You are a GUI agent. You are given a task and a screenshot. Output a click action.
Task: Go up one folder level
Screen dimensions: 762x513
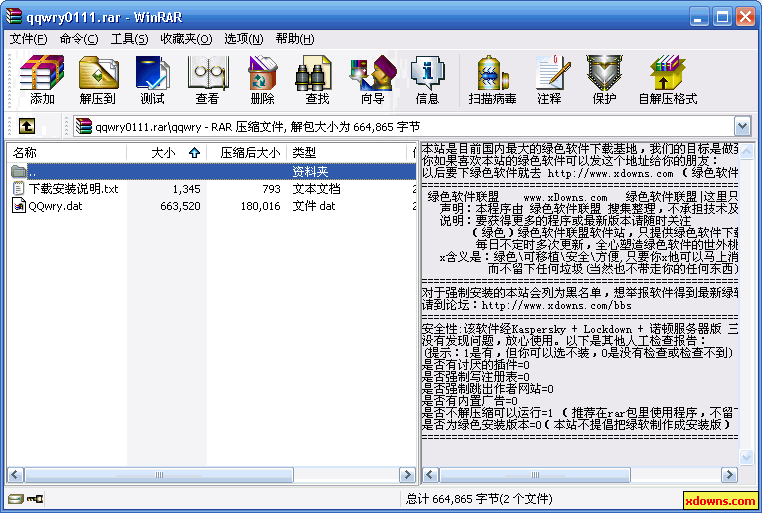pos(27,126)
